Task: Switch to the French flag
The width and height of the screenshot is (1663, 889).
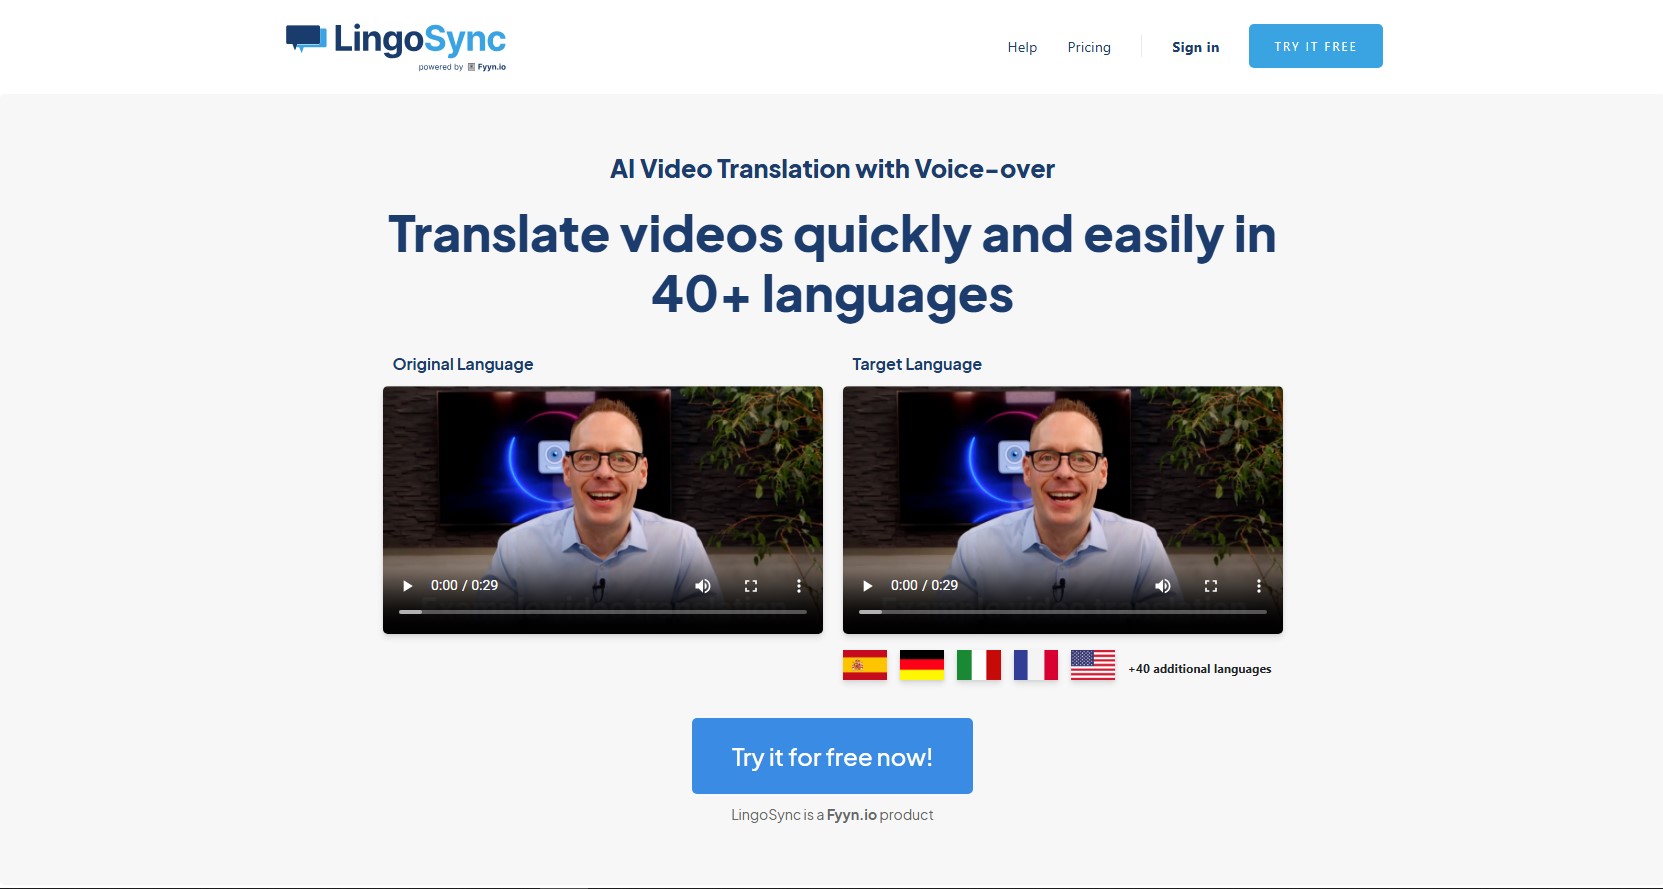Action: (1035, 665)
